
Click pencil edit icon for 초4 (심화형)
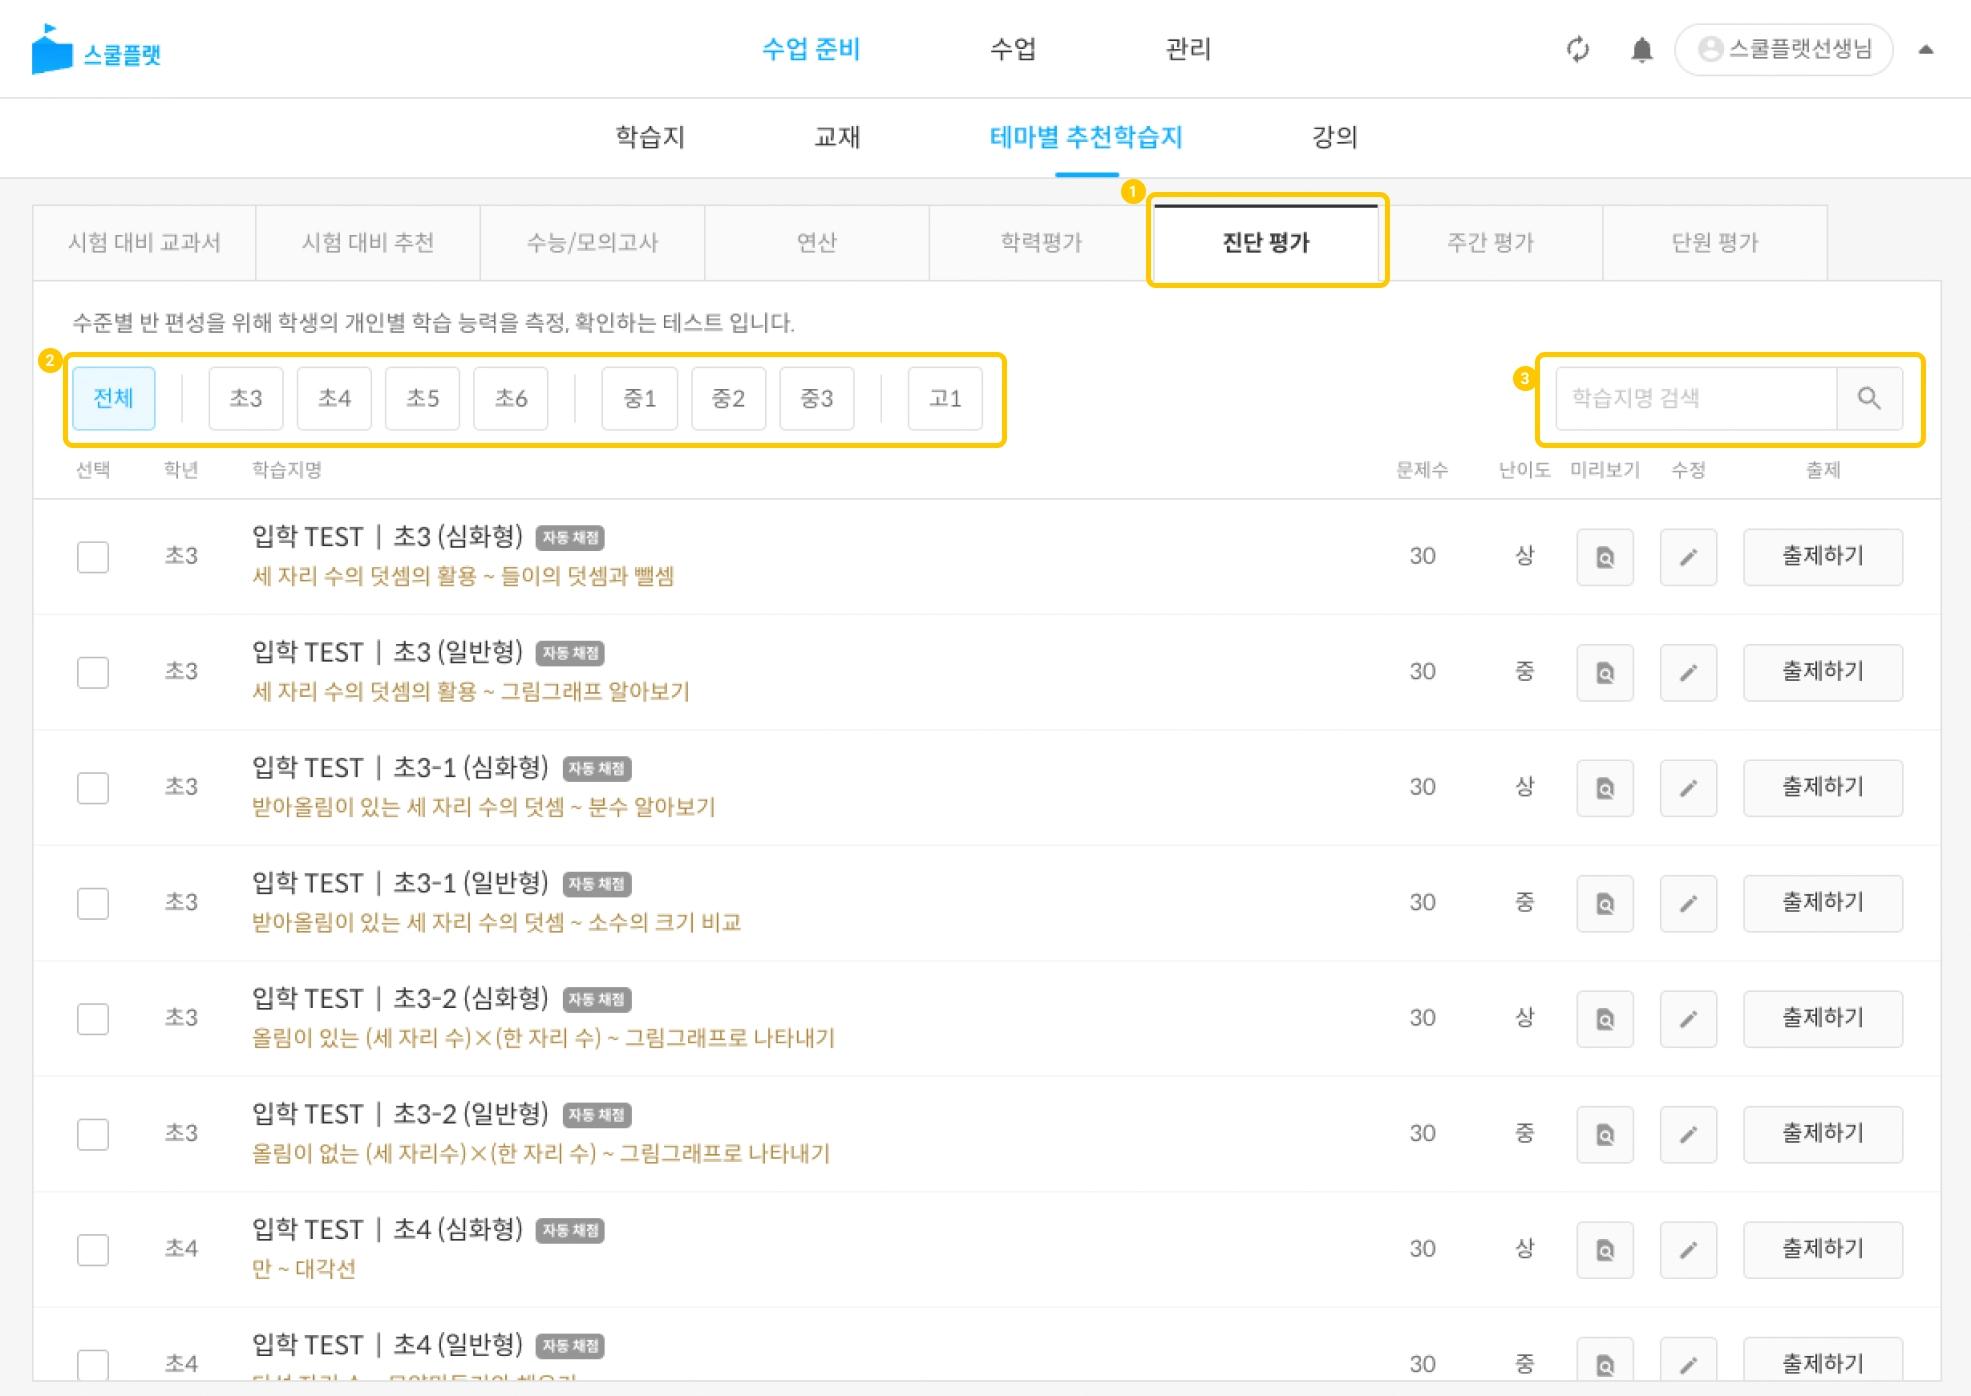pos(1687,1249)
